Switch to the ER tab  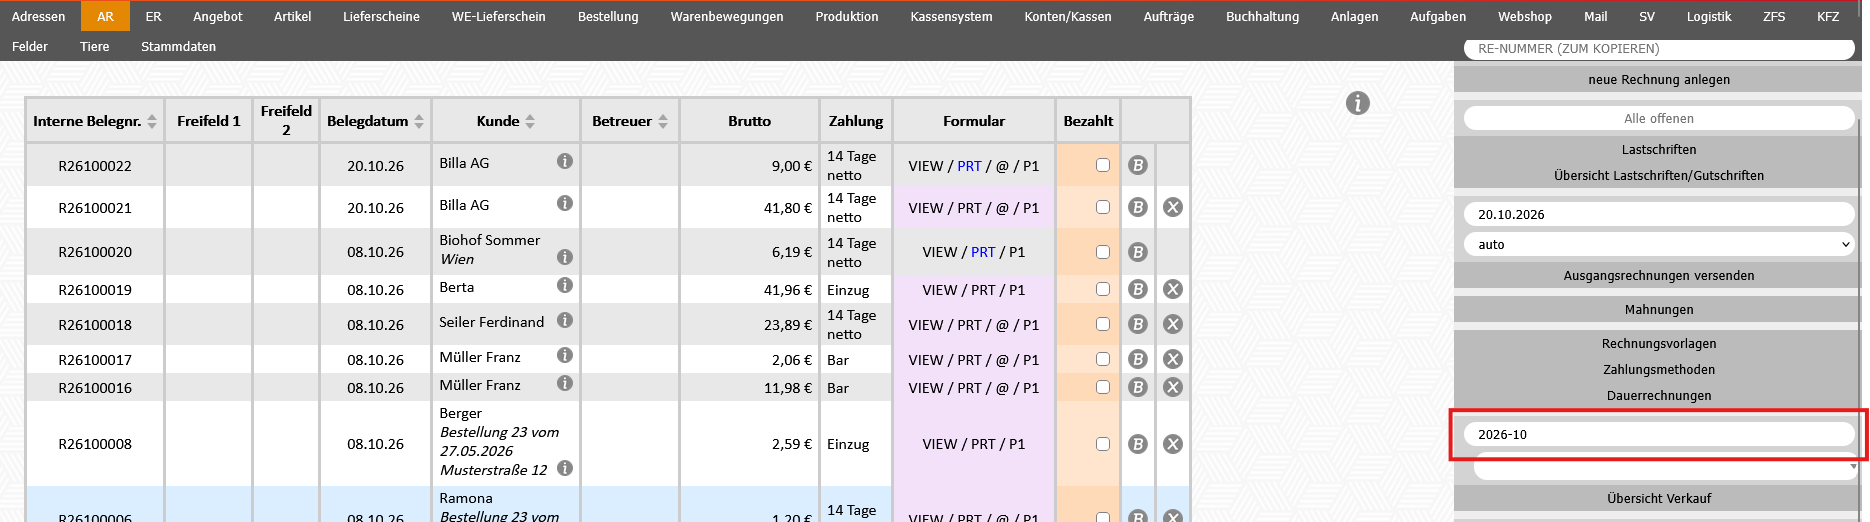tap(153, 16)
